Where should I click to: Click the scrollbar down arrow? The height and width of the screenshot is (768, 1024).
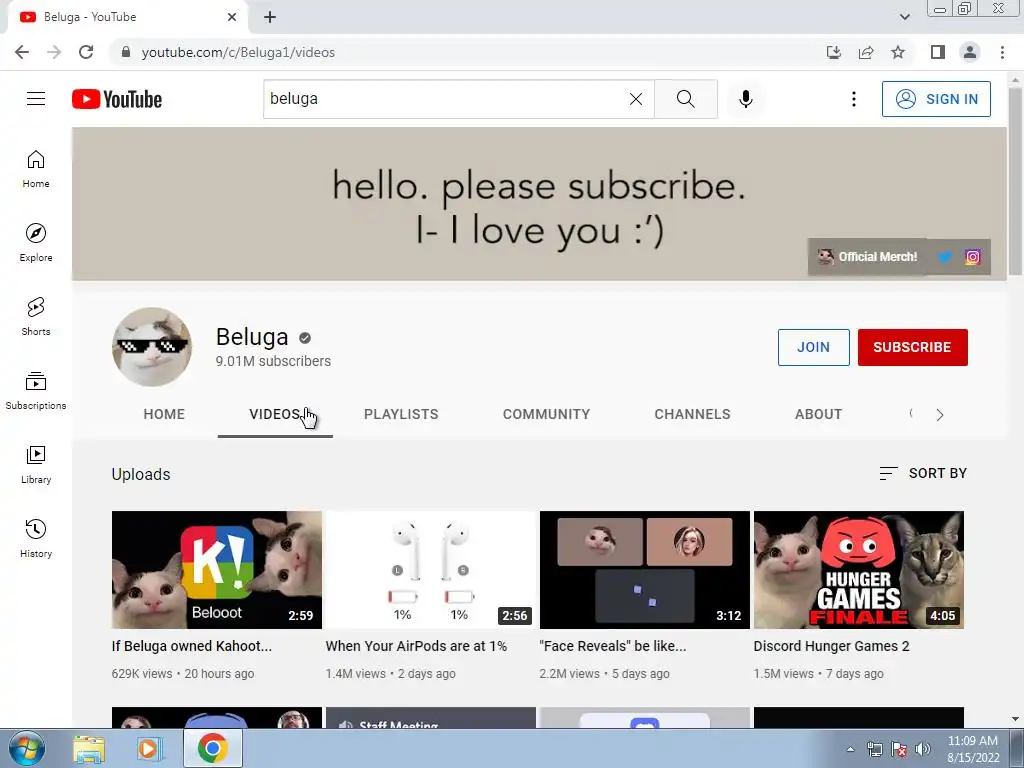click(1015, 719)
